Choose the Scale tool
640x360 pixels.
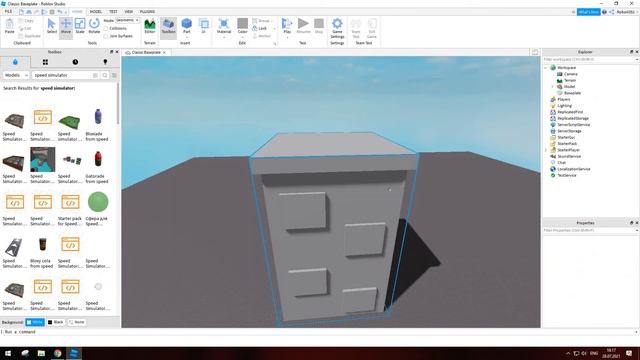tap(80, 26)
